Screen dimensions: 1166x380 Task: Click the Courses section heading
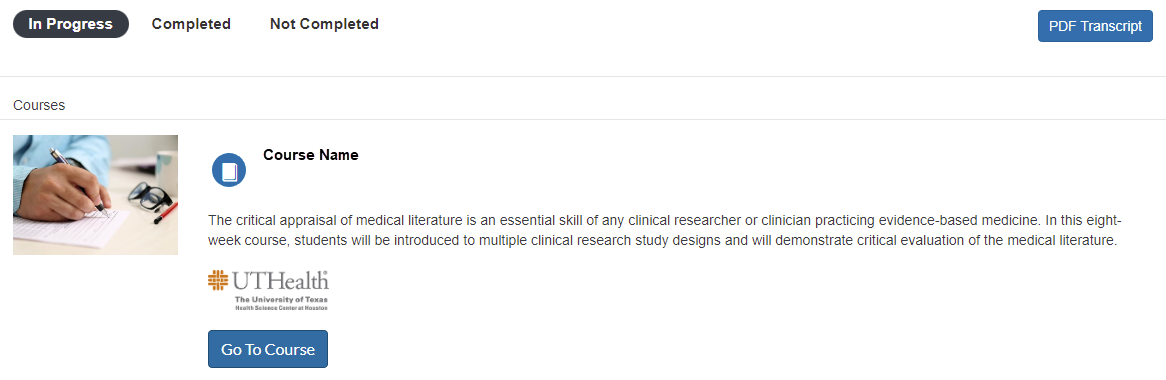39,105
